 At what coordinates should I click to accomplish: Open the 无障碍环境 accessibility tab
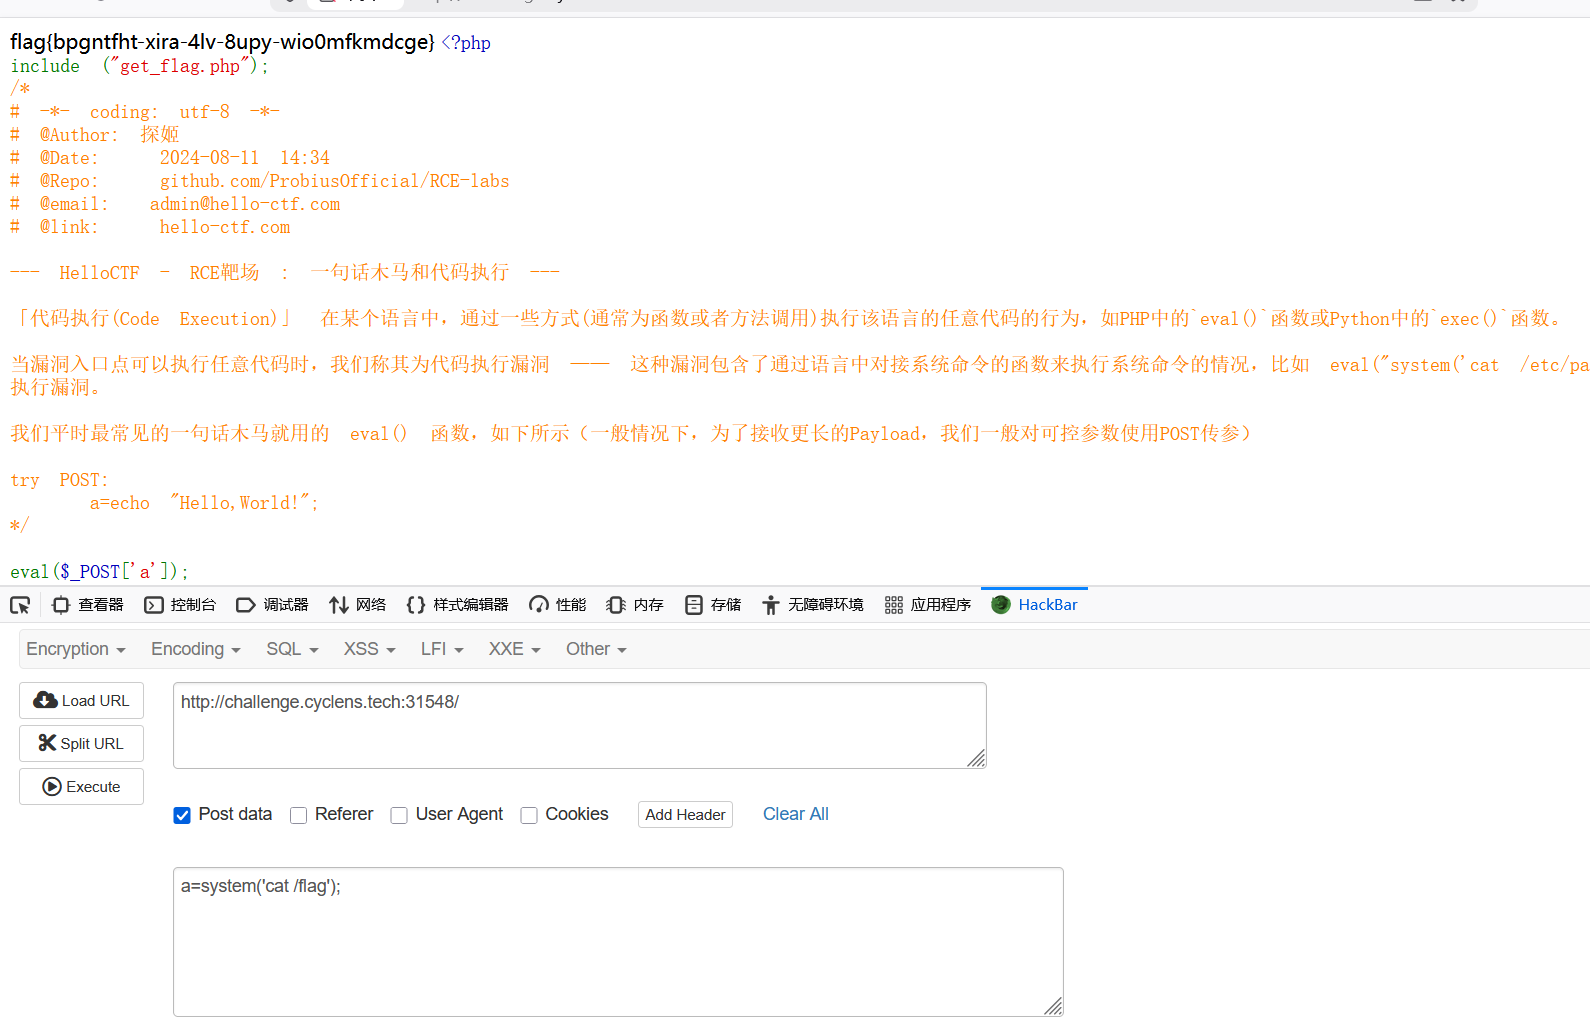point(813,605)
